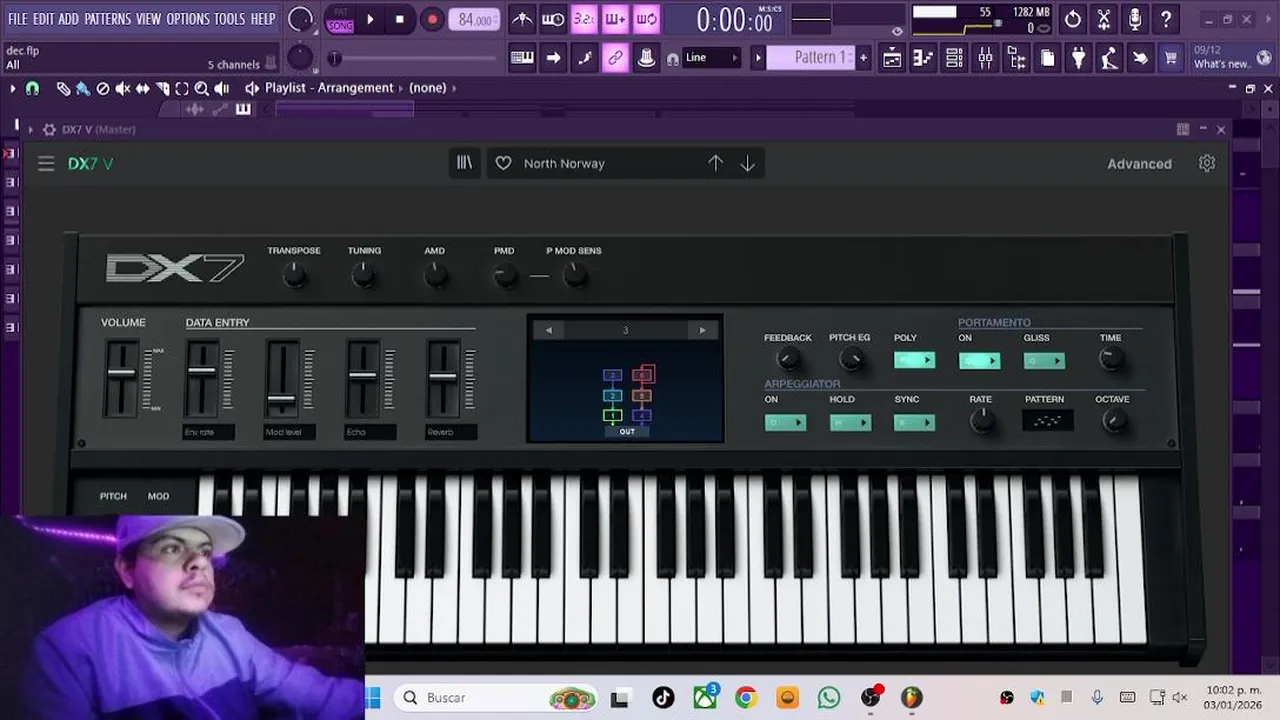1280x720 pixels.
Task: Select the playlist slip tool
Action: click(143, 88)
